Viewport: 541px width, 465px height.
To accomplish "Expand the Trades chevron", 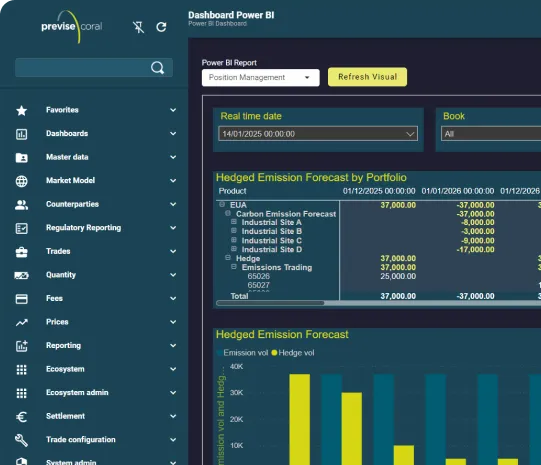I will tap(173, 251).
